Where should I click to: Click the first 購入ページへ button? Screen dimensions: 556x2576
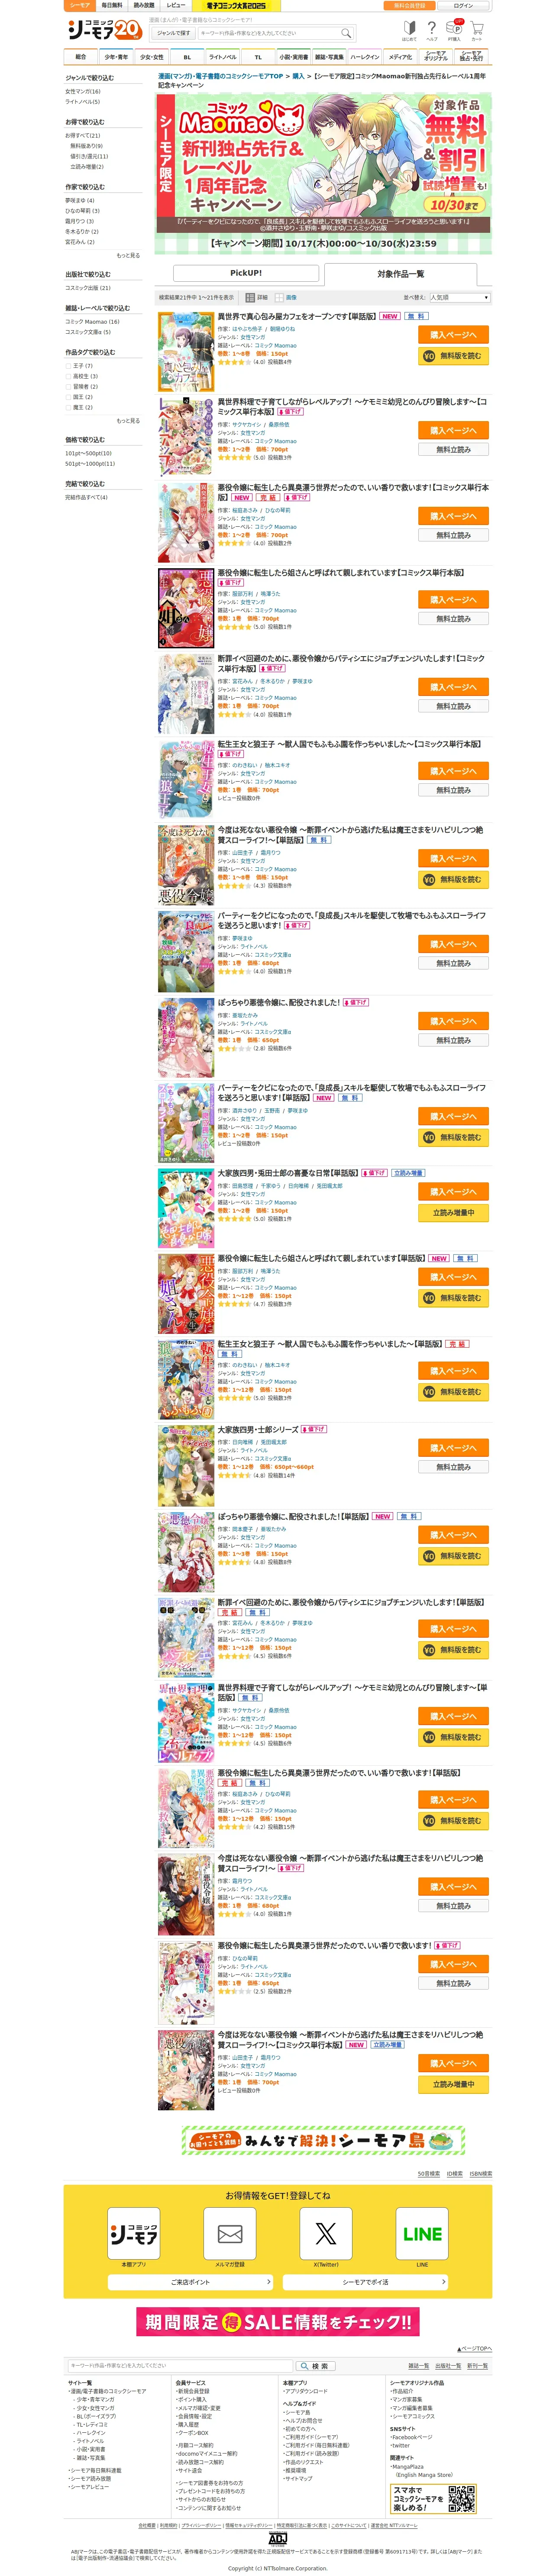point(453,335)
